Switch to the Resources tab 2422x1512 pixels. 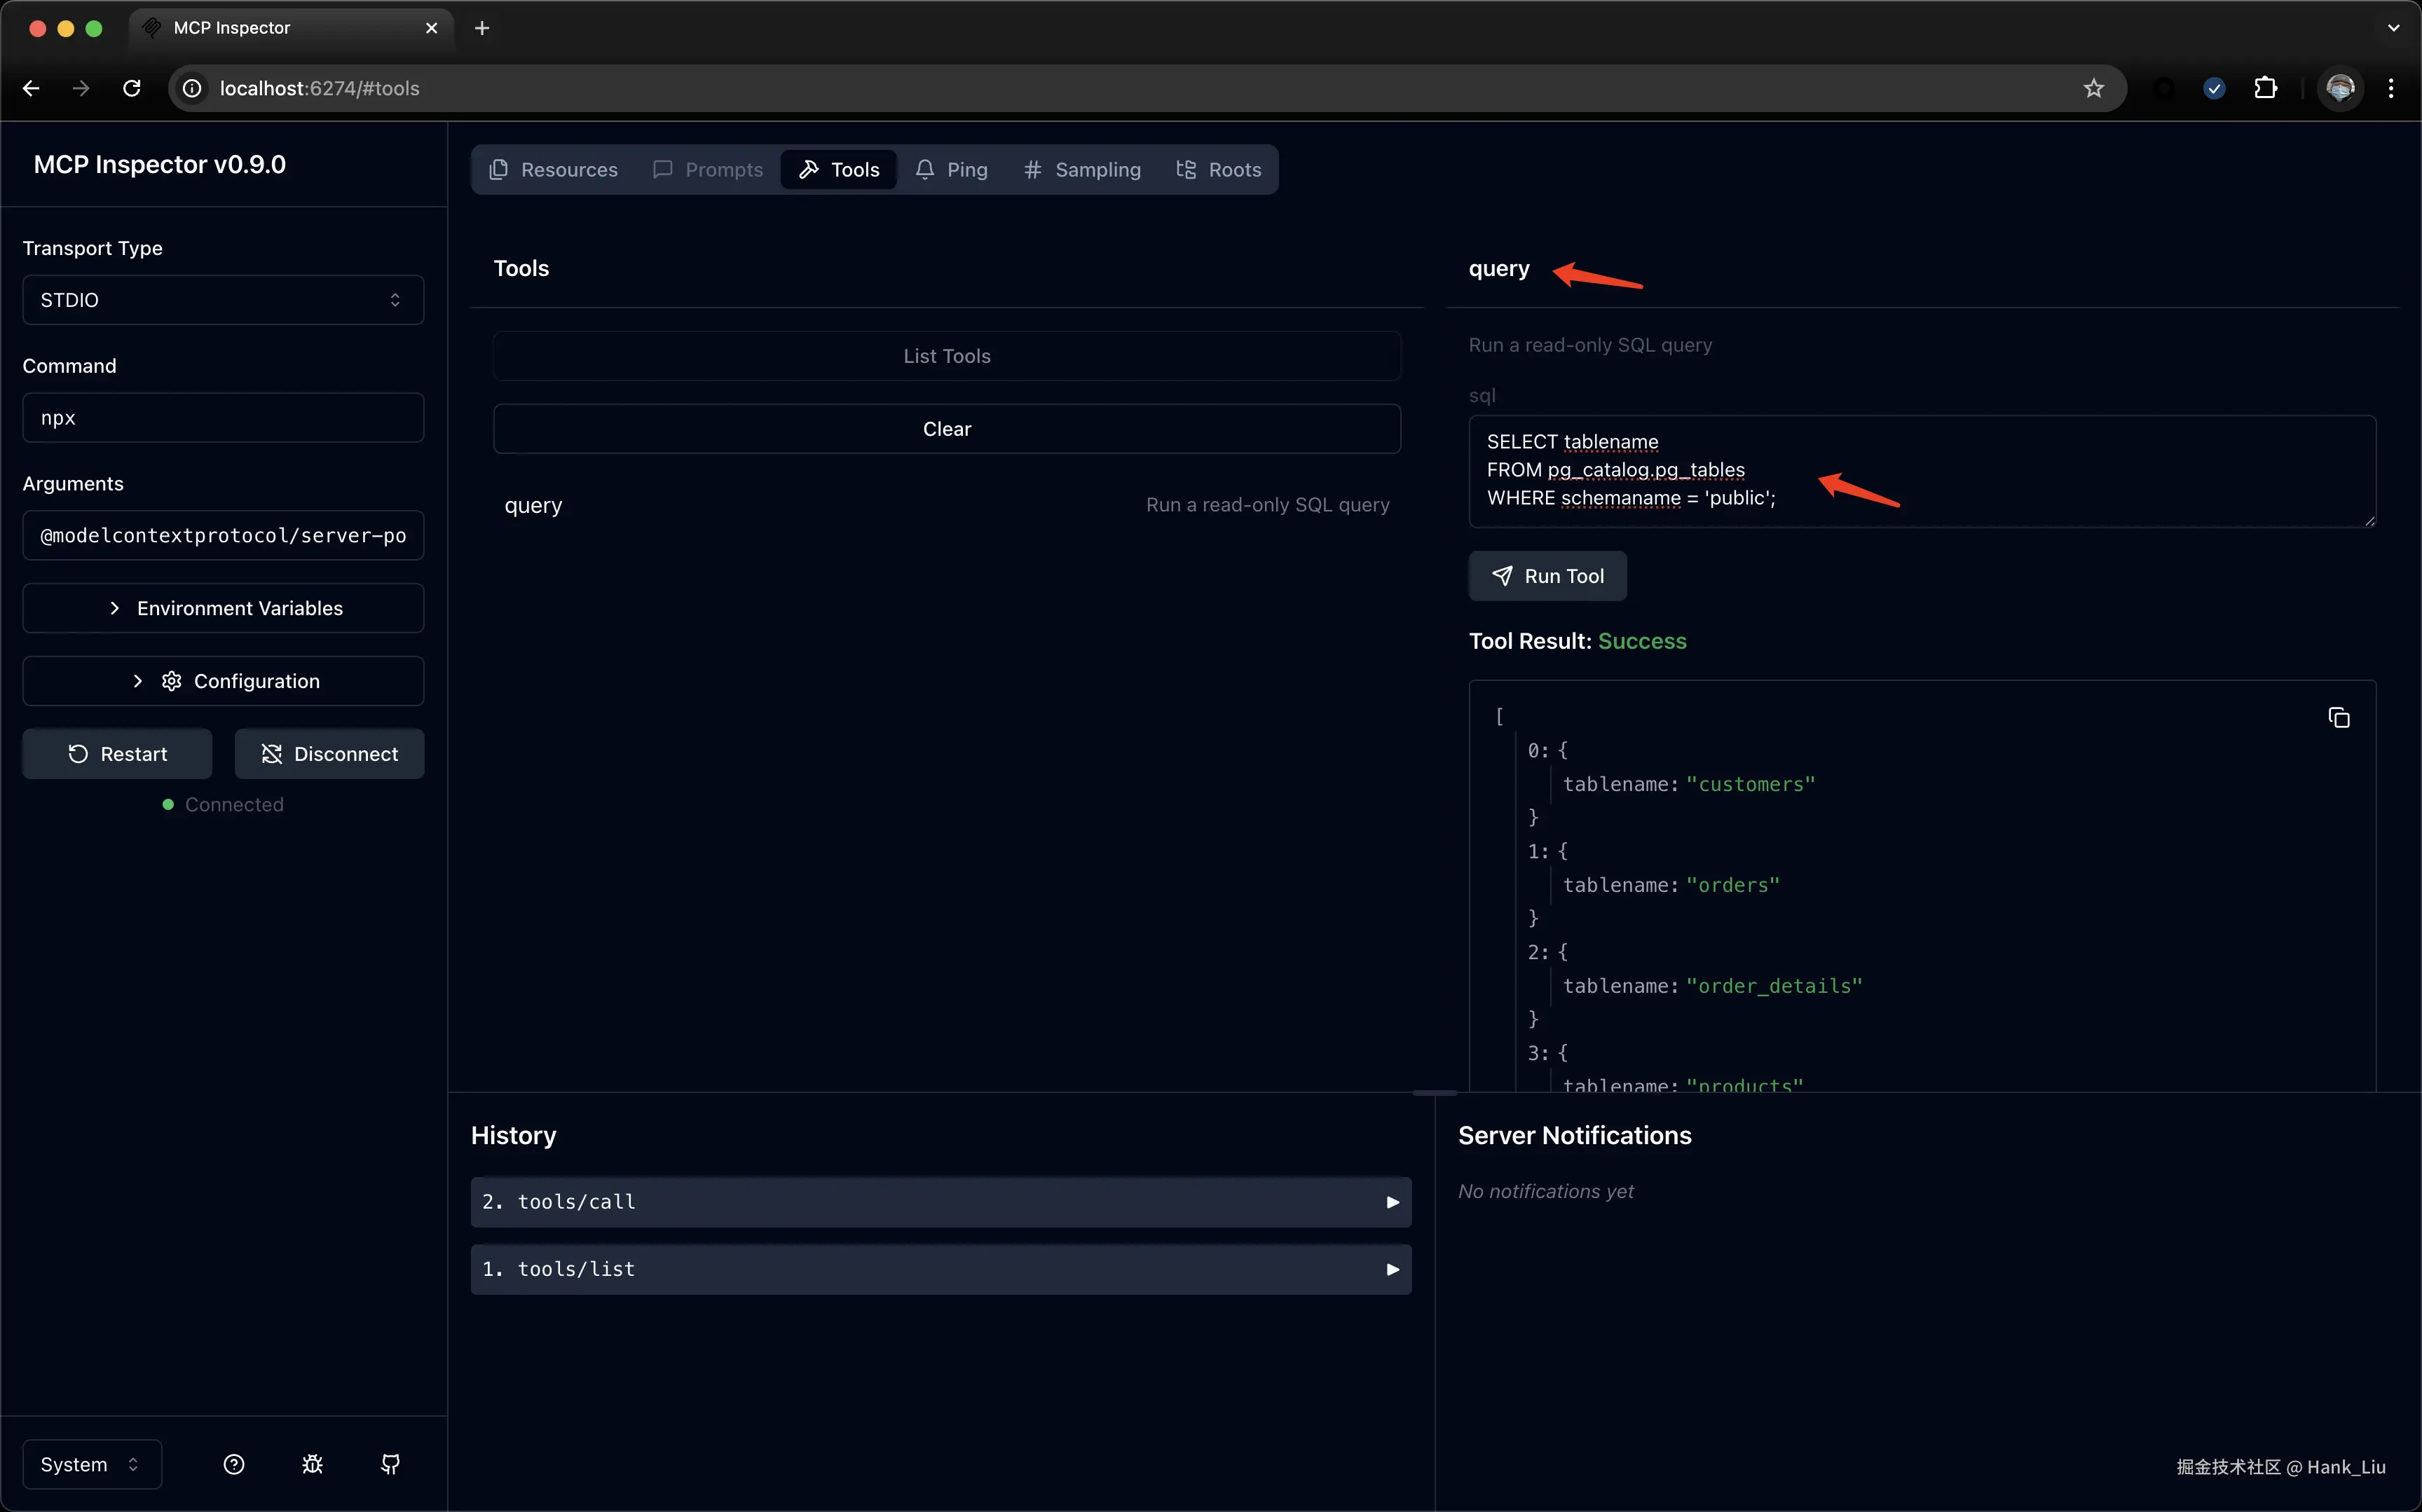point(553,170)
